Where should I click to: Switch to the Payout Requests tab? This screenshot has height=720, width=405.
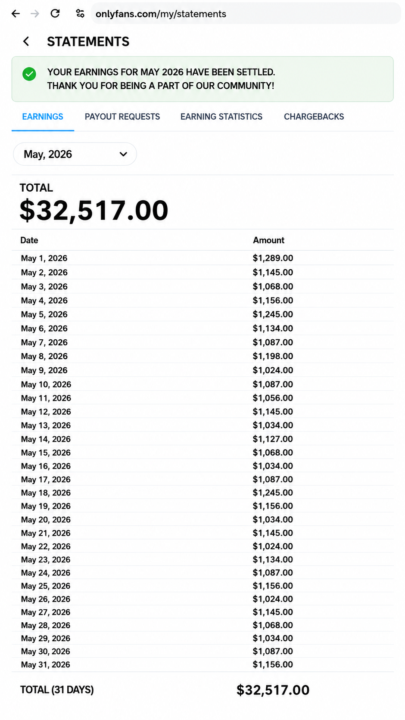122,117
